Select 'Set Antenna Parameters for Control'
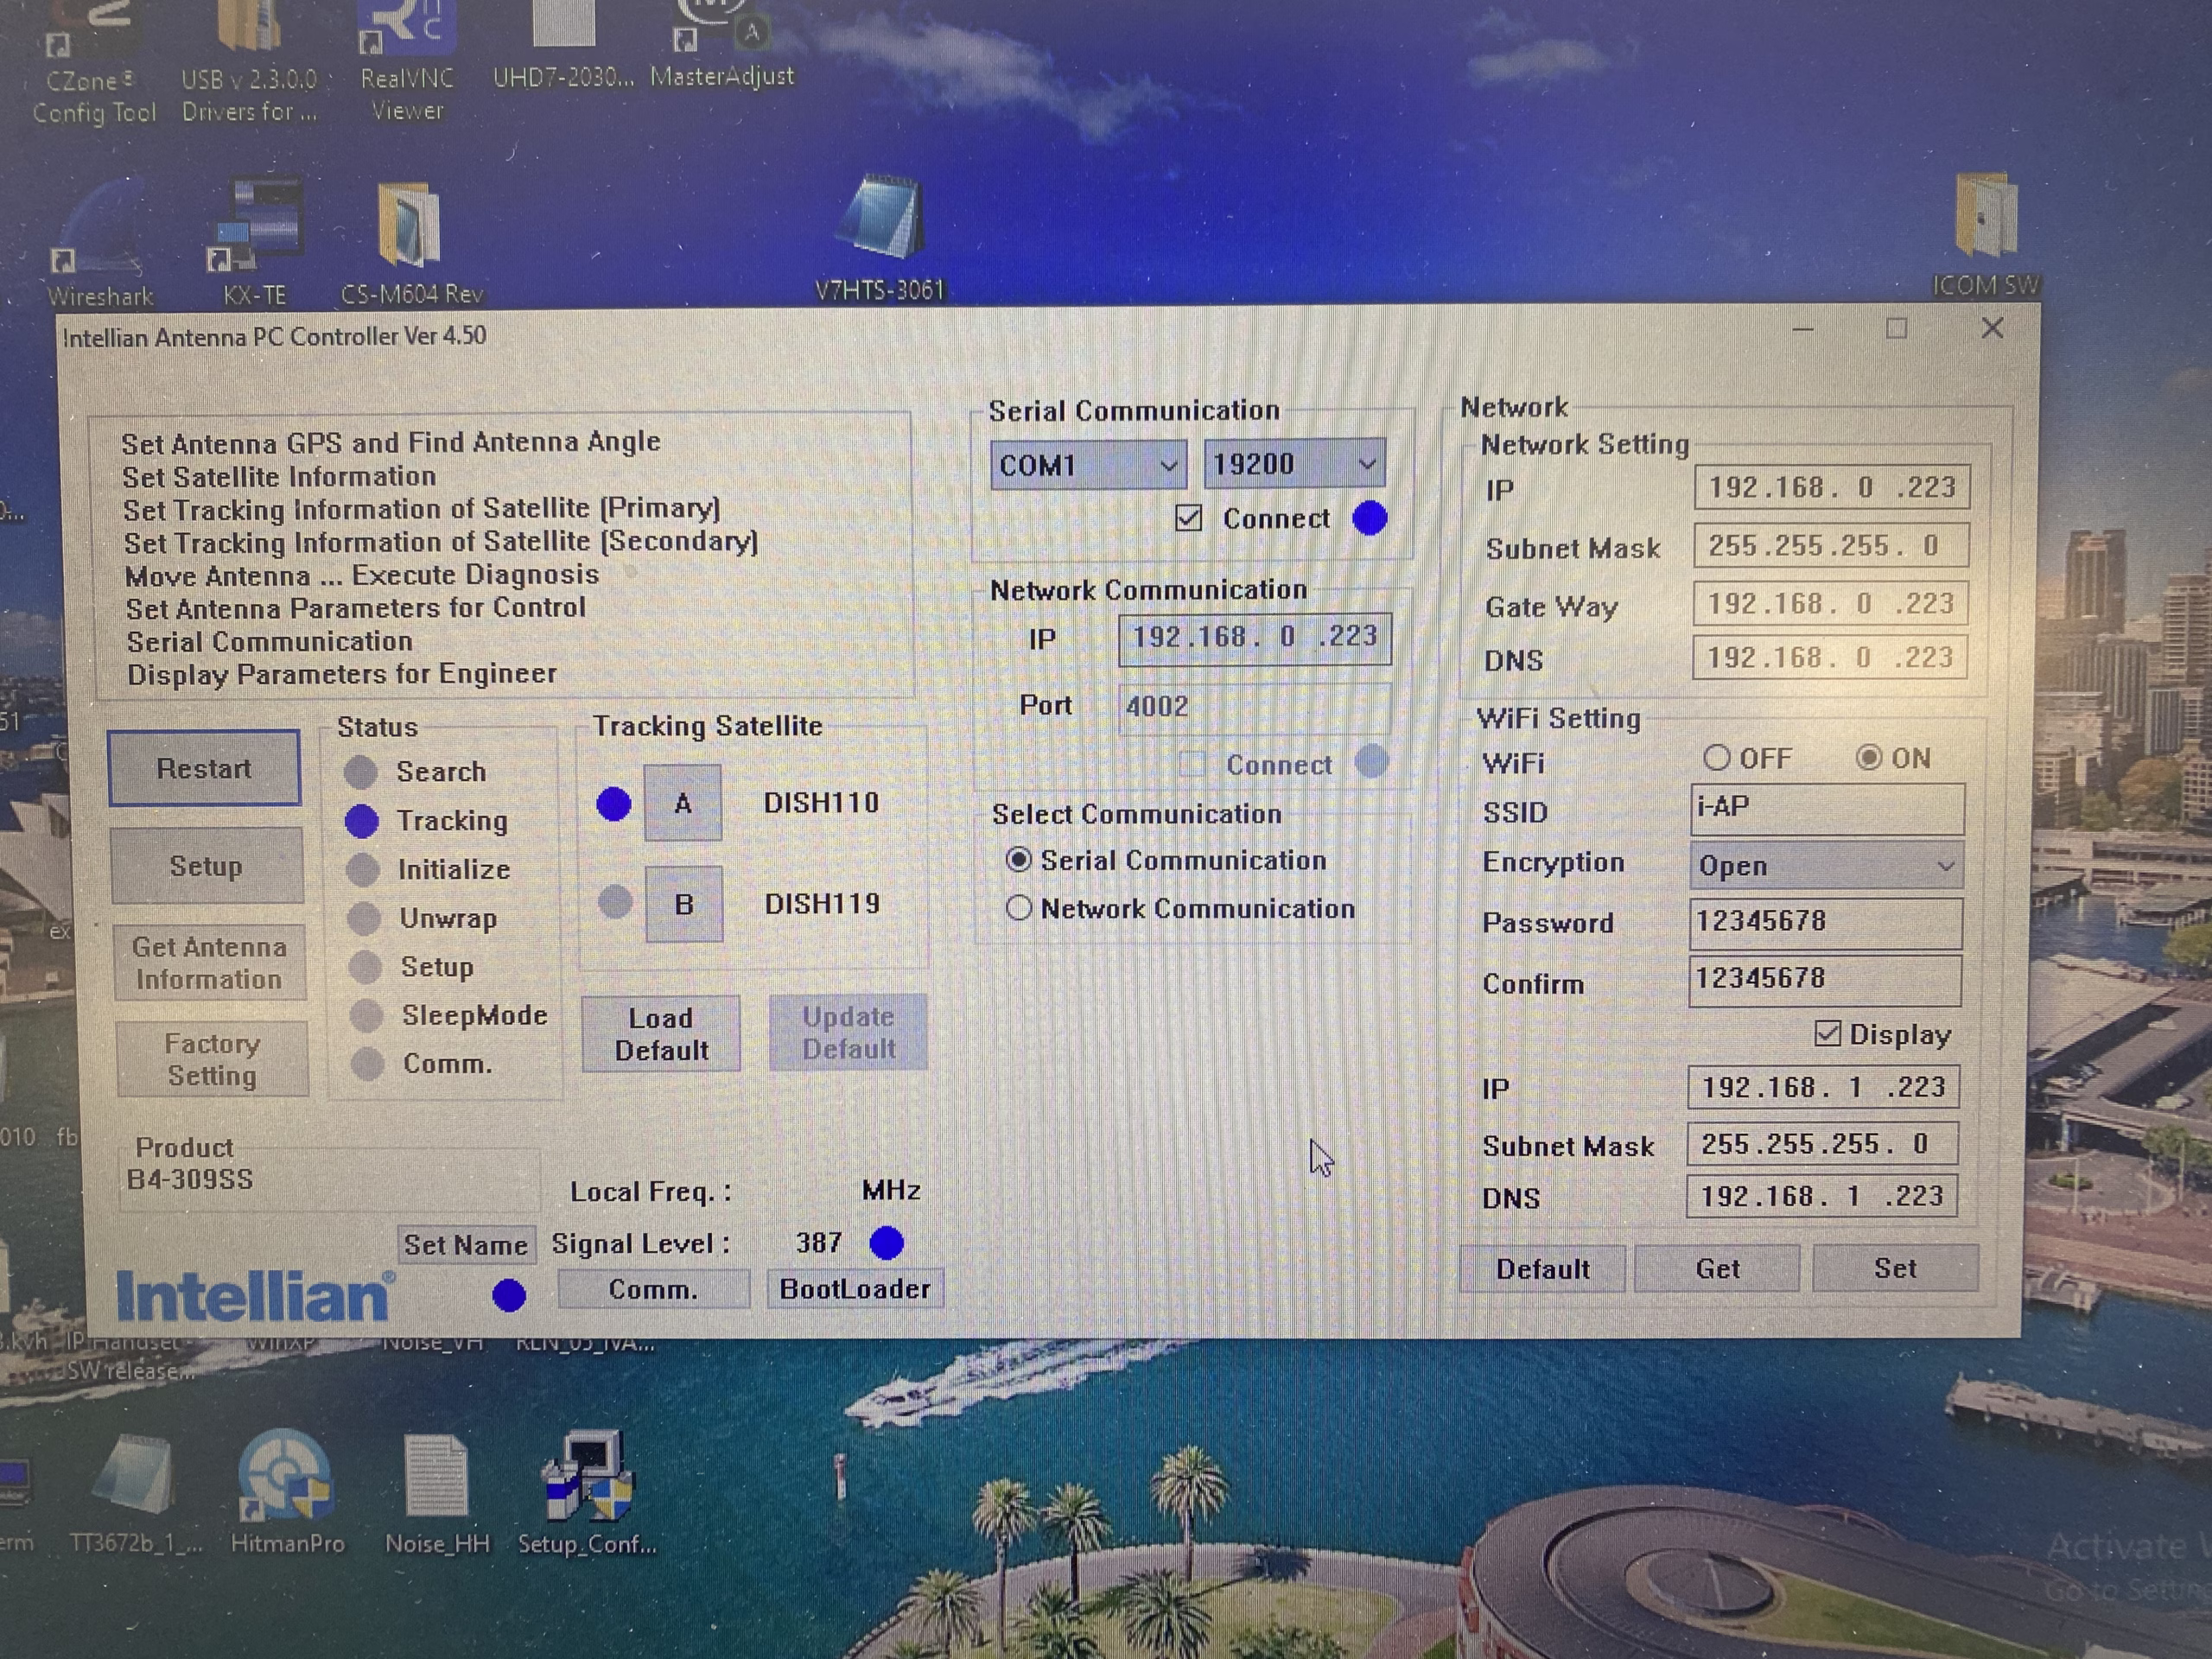 pos(356,608)
